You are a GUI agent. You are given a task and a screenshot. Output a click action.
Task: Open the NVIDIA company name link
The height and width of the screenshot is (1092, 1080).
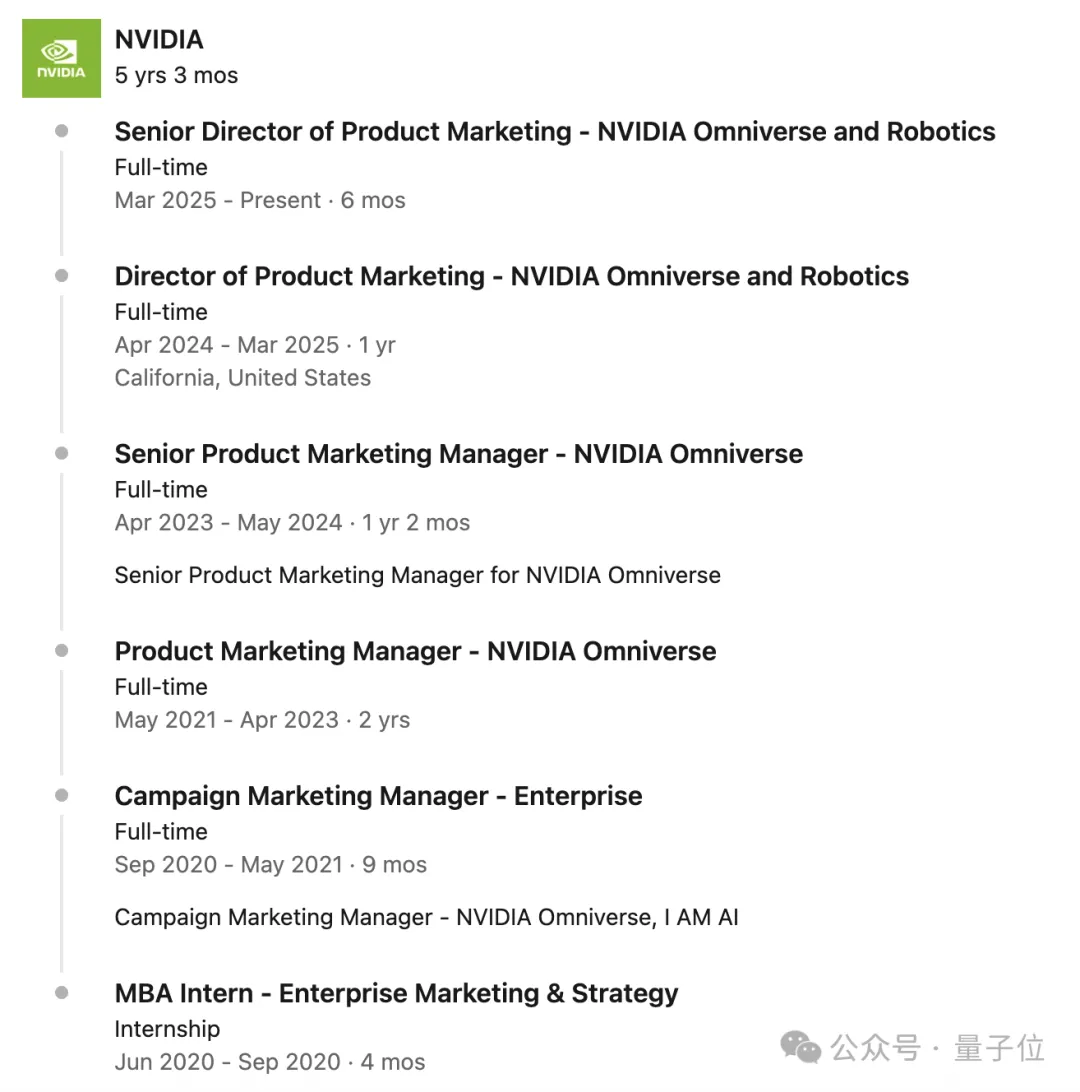(159, 40)
